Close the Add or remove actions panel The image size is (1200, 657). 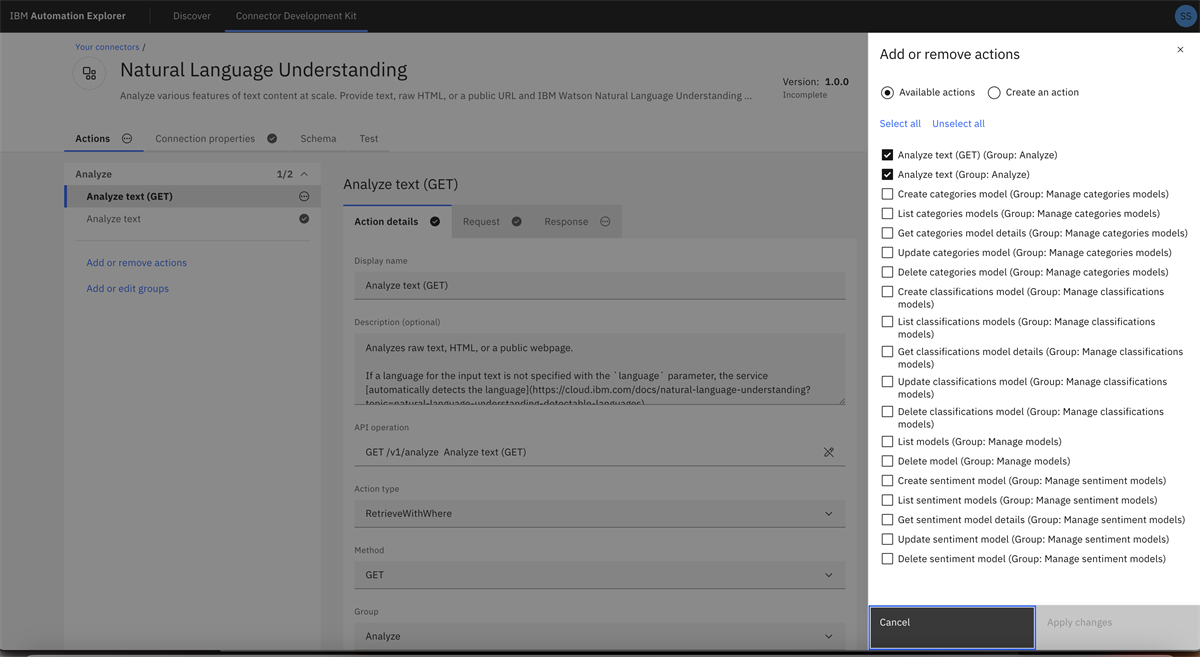coord(1180,50)
